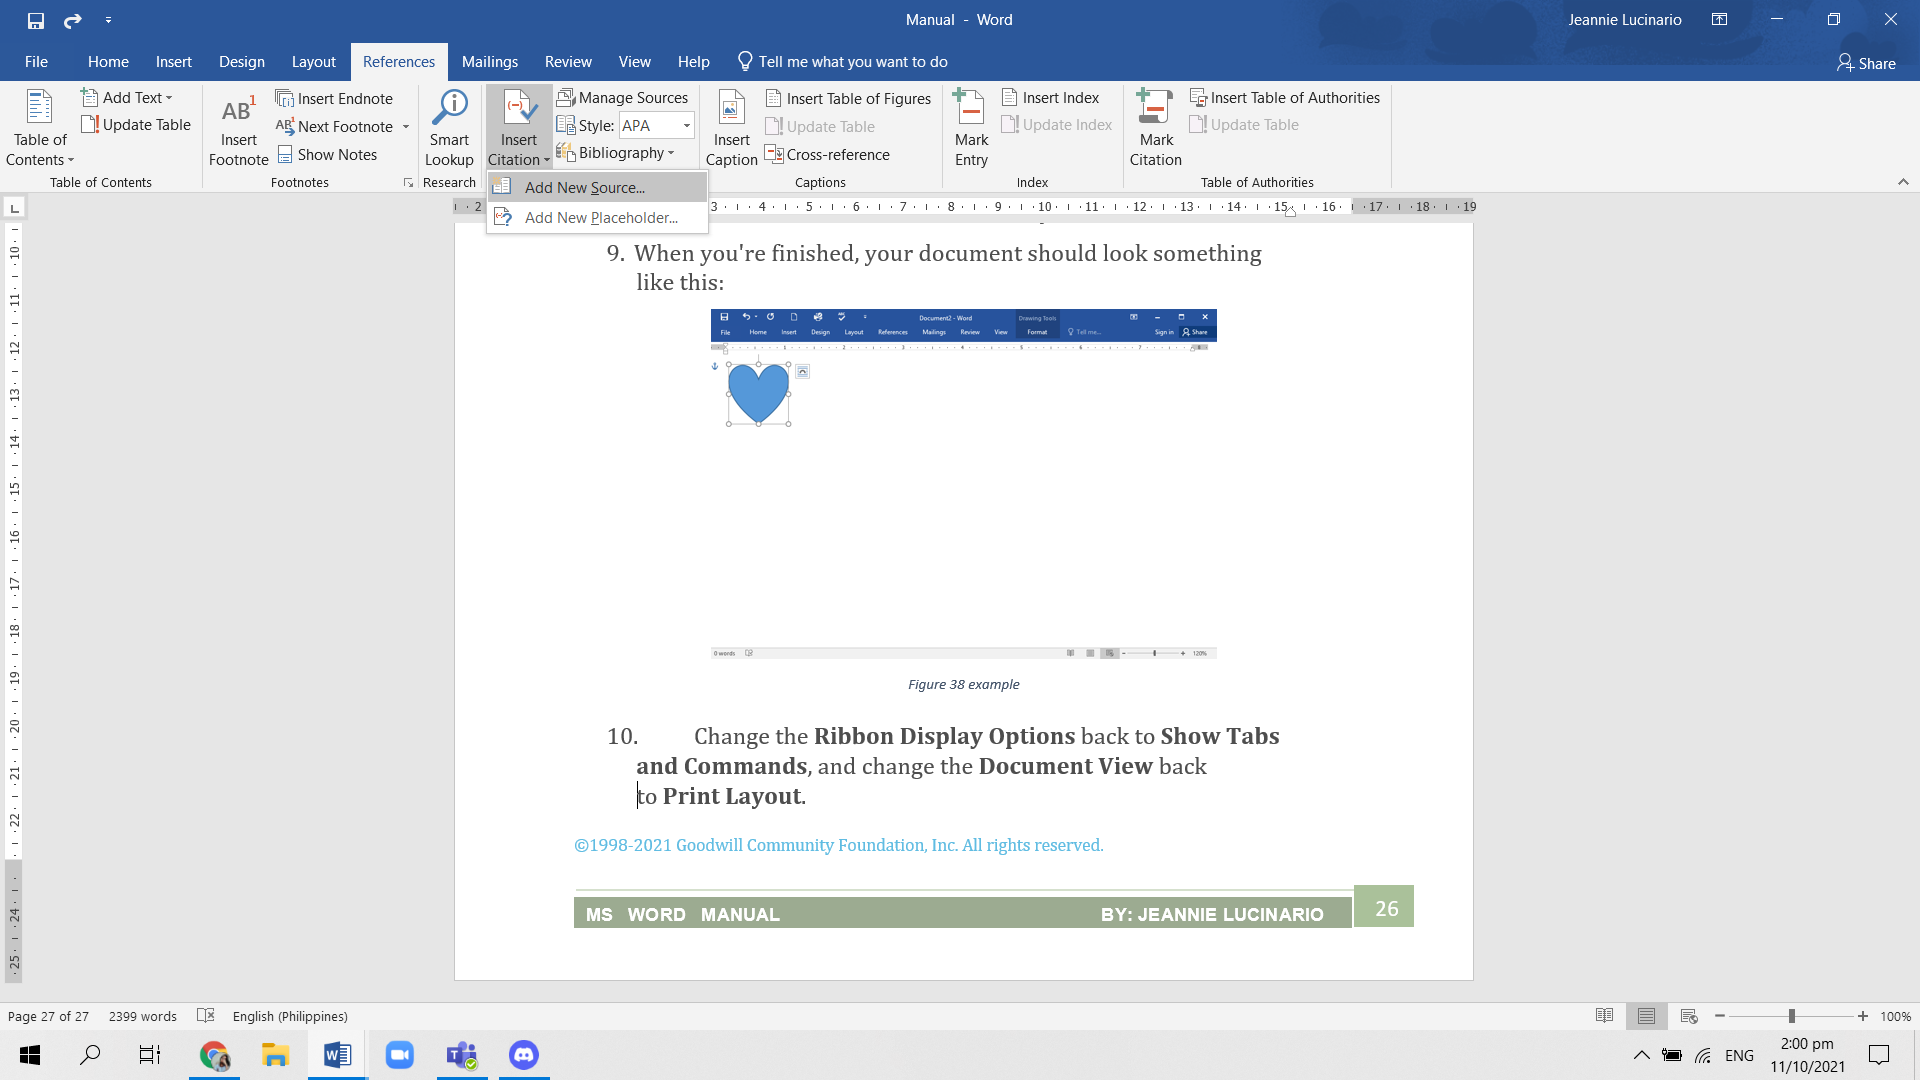Switch to Print Layout view
Viewport: 1920px width, 1080px height.
point(1647,1016)
